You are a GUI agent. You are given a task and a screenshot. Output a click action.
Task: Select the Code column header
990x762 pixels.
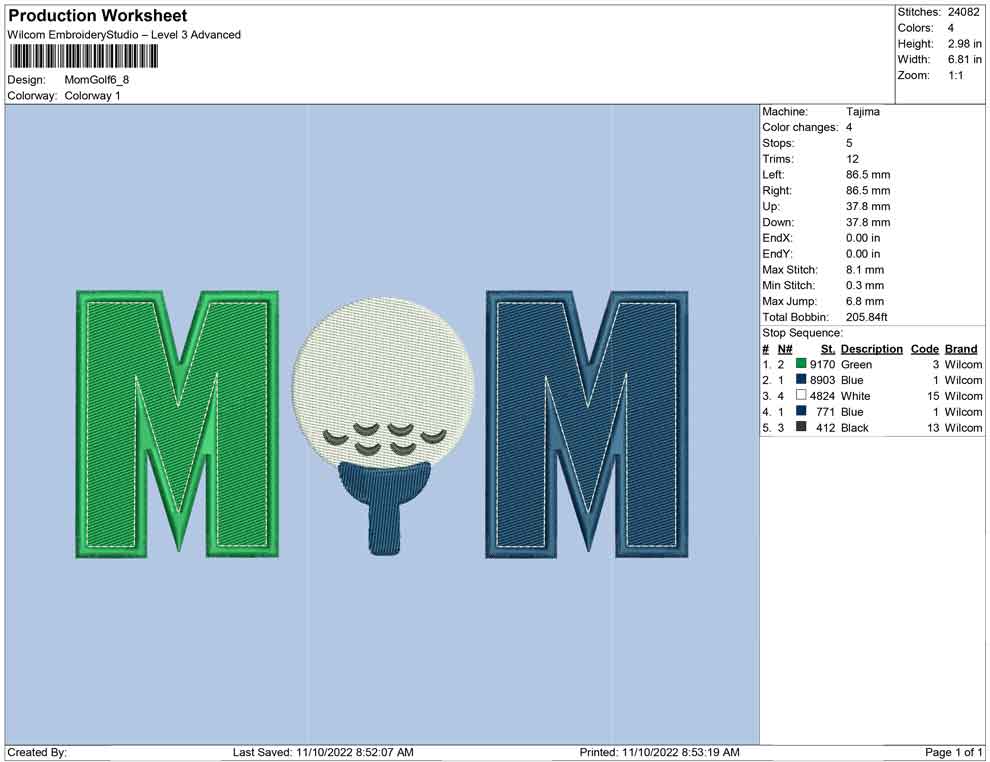(924, 349)
